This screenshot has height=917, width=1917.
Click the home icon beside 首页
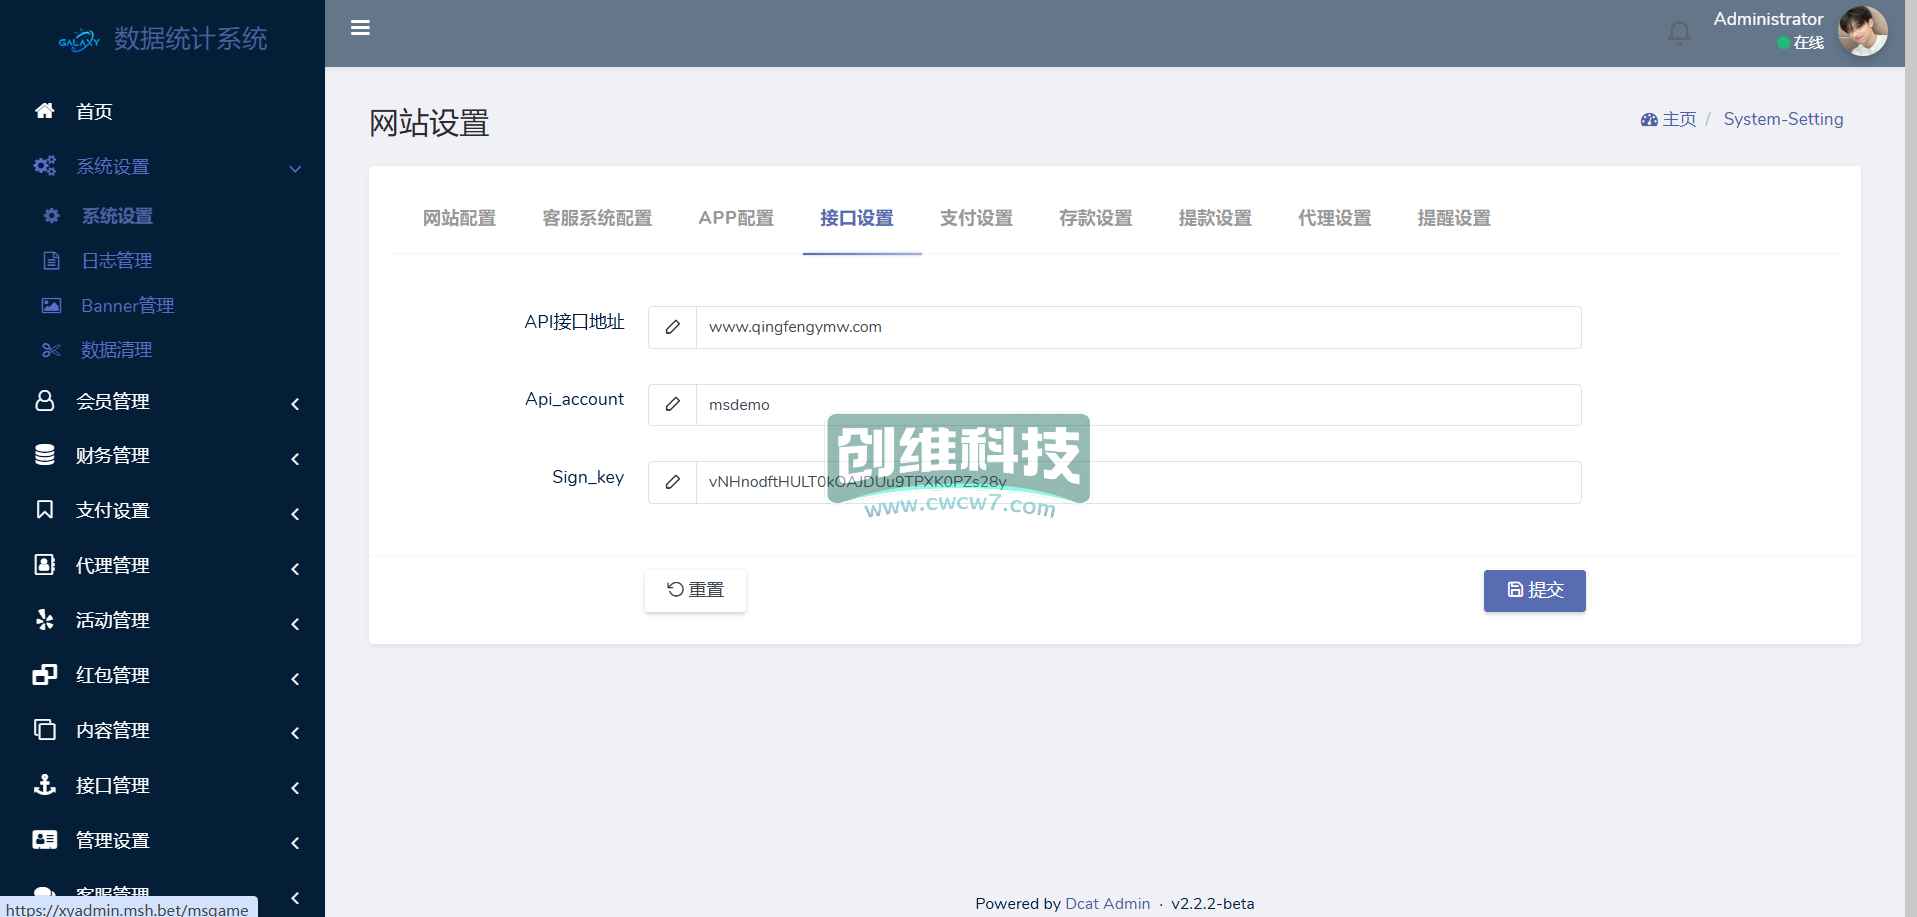(x=45, y=111)
